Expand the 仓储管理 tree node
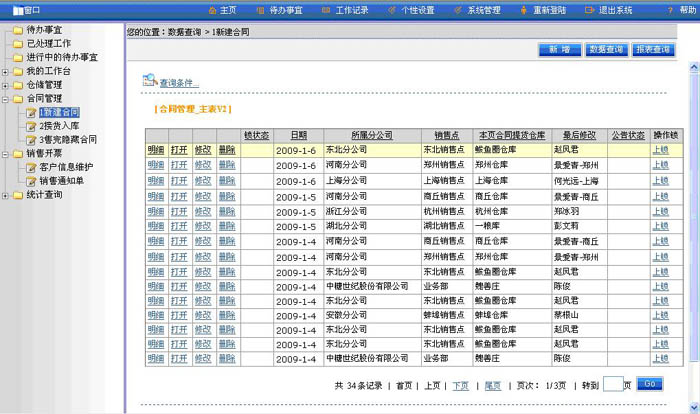This screenshot has height=414, width=700. point(6,85)
